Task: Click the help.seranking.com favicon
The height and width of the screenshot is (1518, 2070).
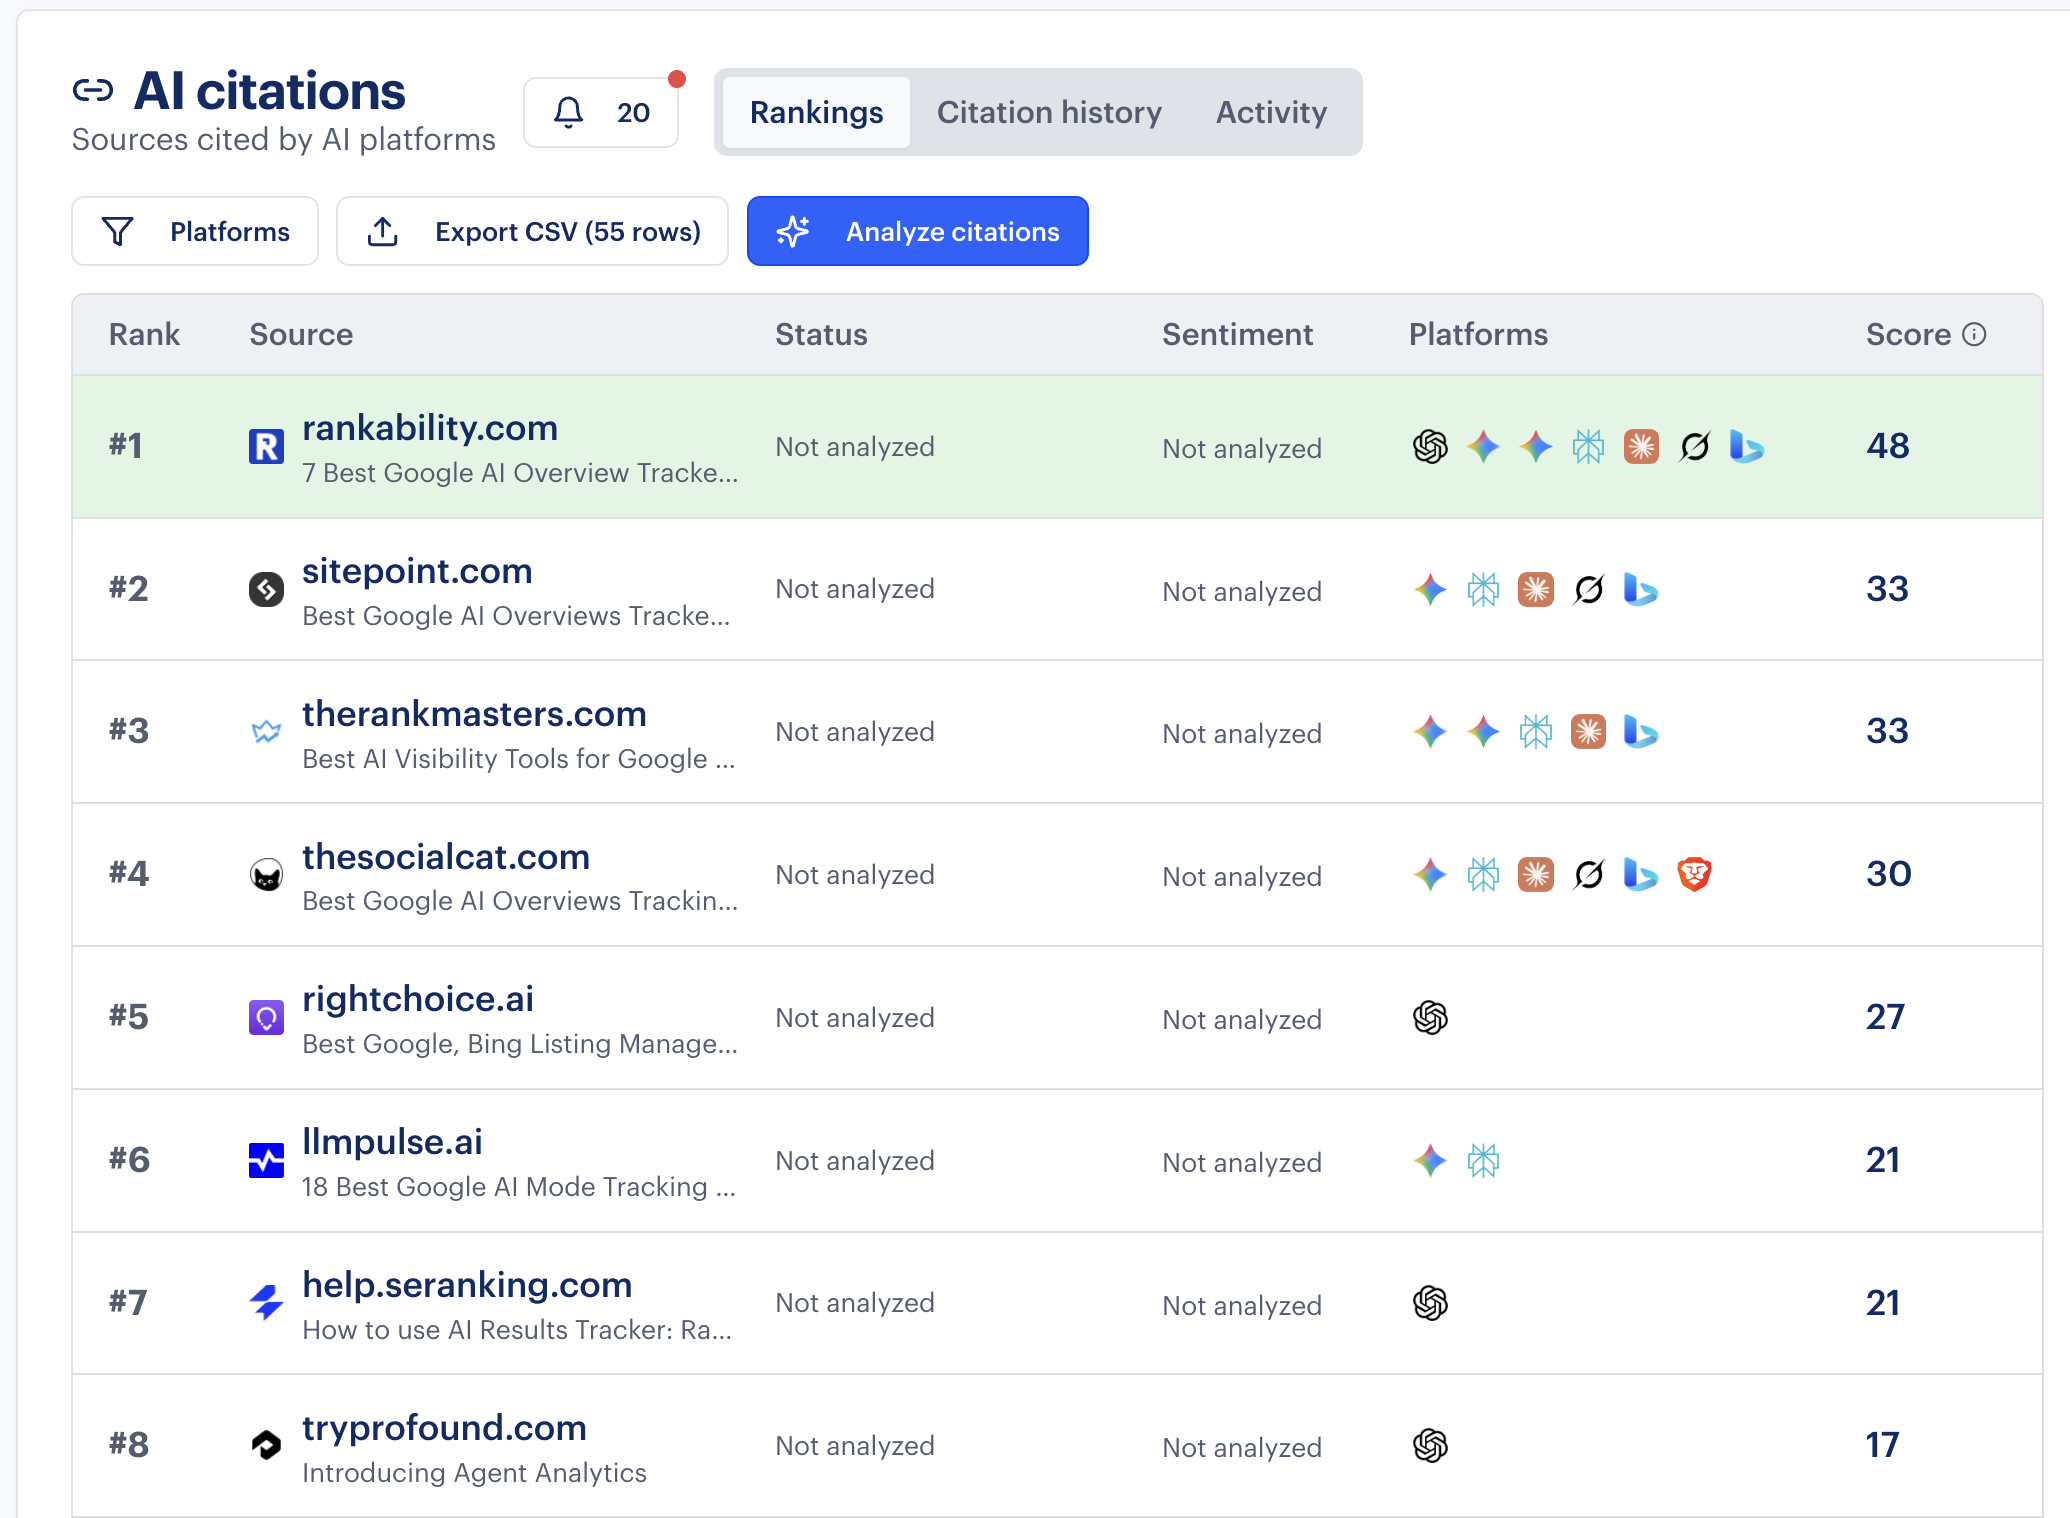Action: coord(266,1303)
